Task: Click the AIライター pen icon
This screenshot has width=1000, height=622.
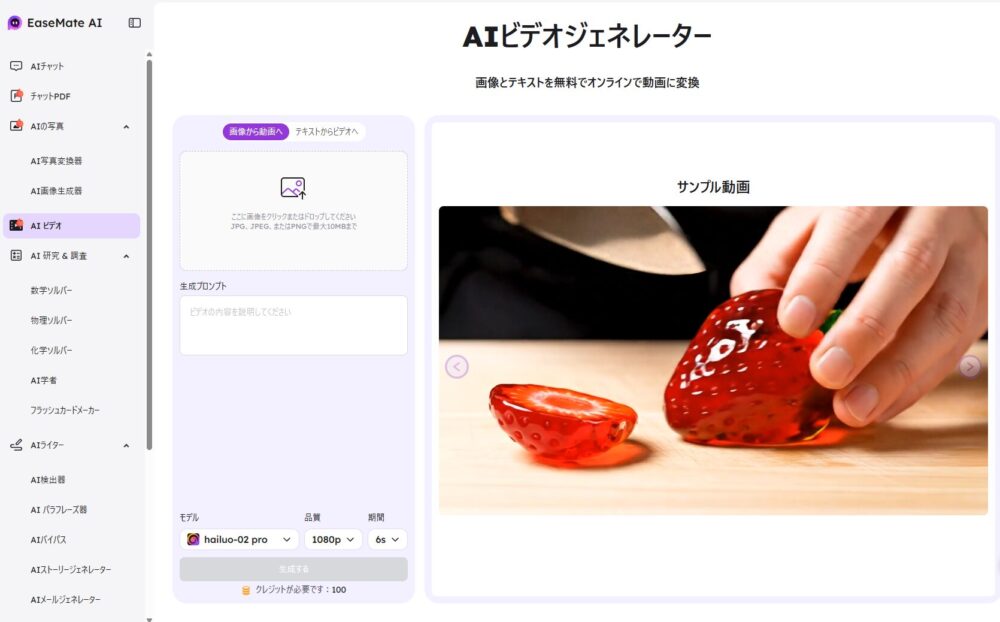Action: 16,445
